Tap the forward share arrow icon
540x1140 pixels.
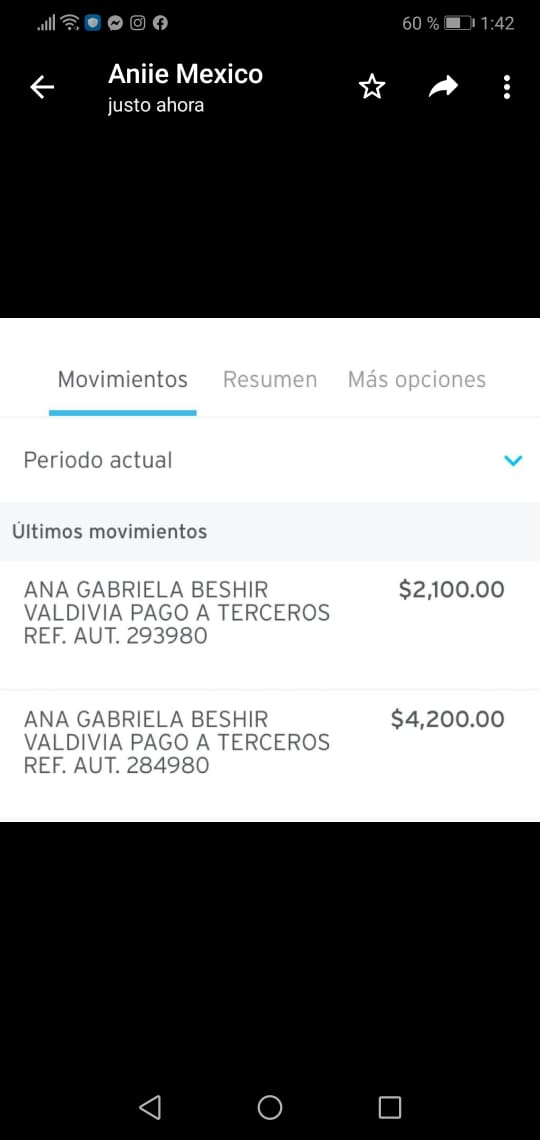pos(443,87)
